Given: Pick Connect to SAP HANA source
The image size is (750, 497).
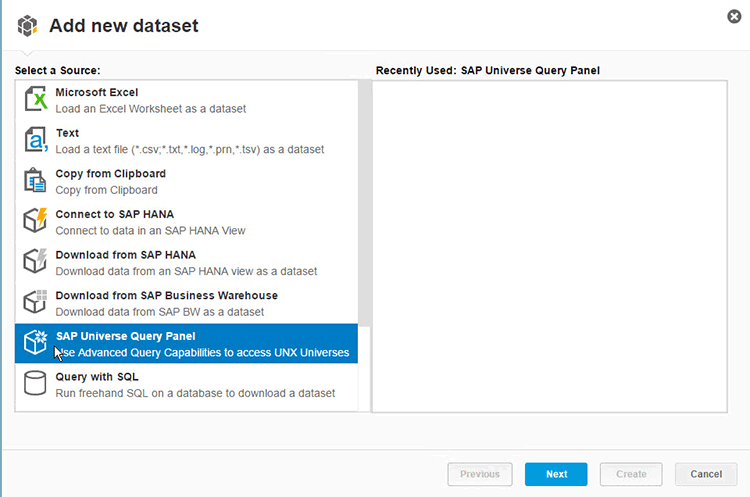Looking at the screenshot, I should tap(150, 222).
